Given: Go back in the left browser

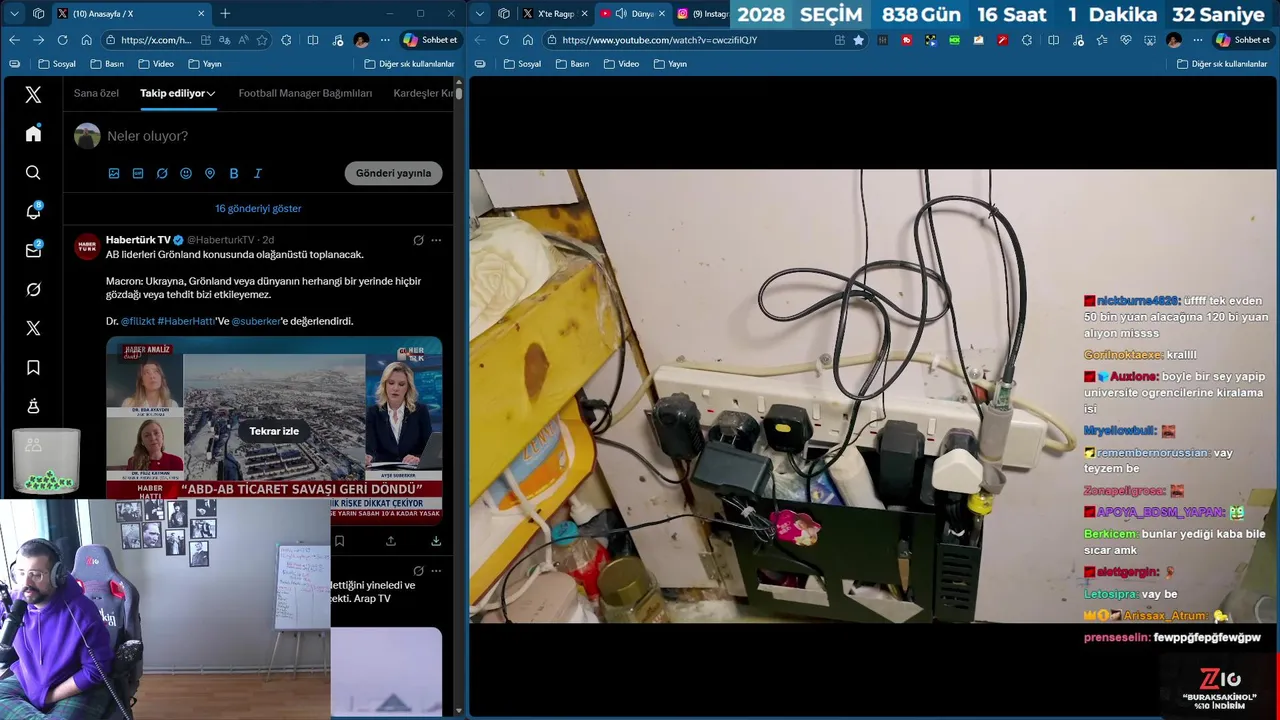Looking at the screenshot, I should pos(14,40).
